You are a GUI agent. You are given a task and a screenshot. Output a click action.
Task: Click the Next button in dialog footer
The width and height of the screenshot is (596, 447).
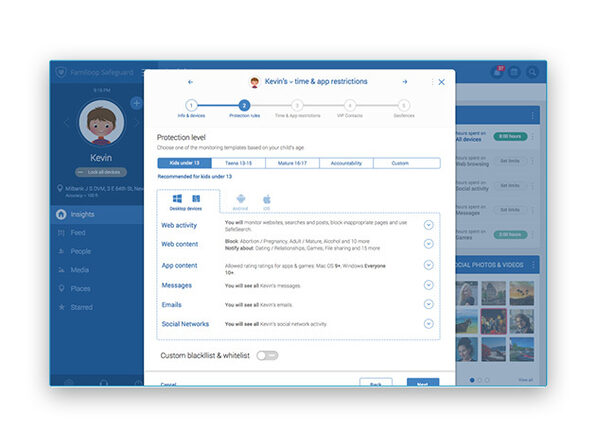(423, 382)
